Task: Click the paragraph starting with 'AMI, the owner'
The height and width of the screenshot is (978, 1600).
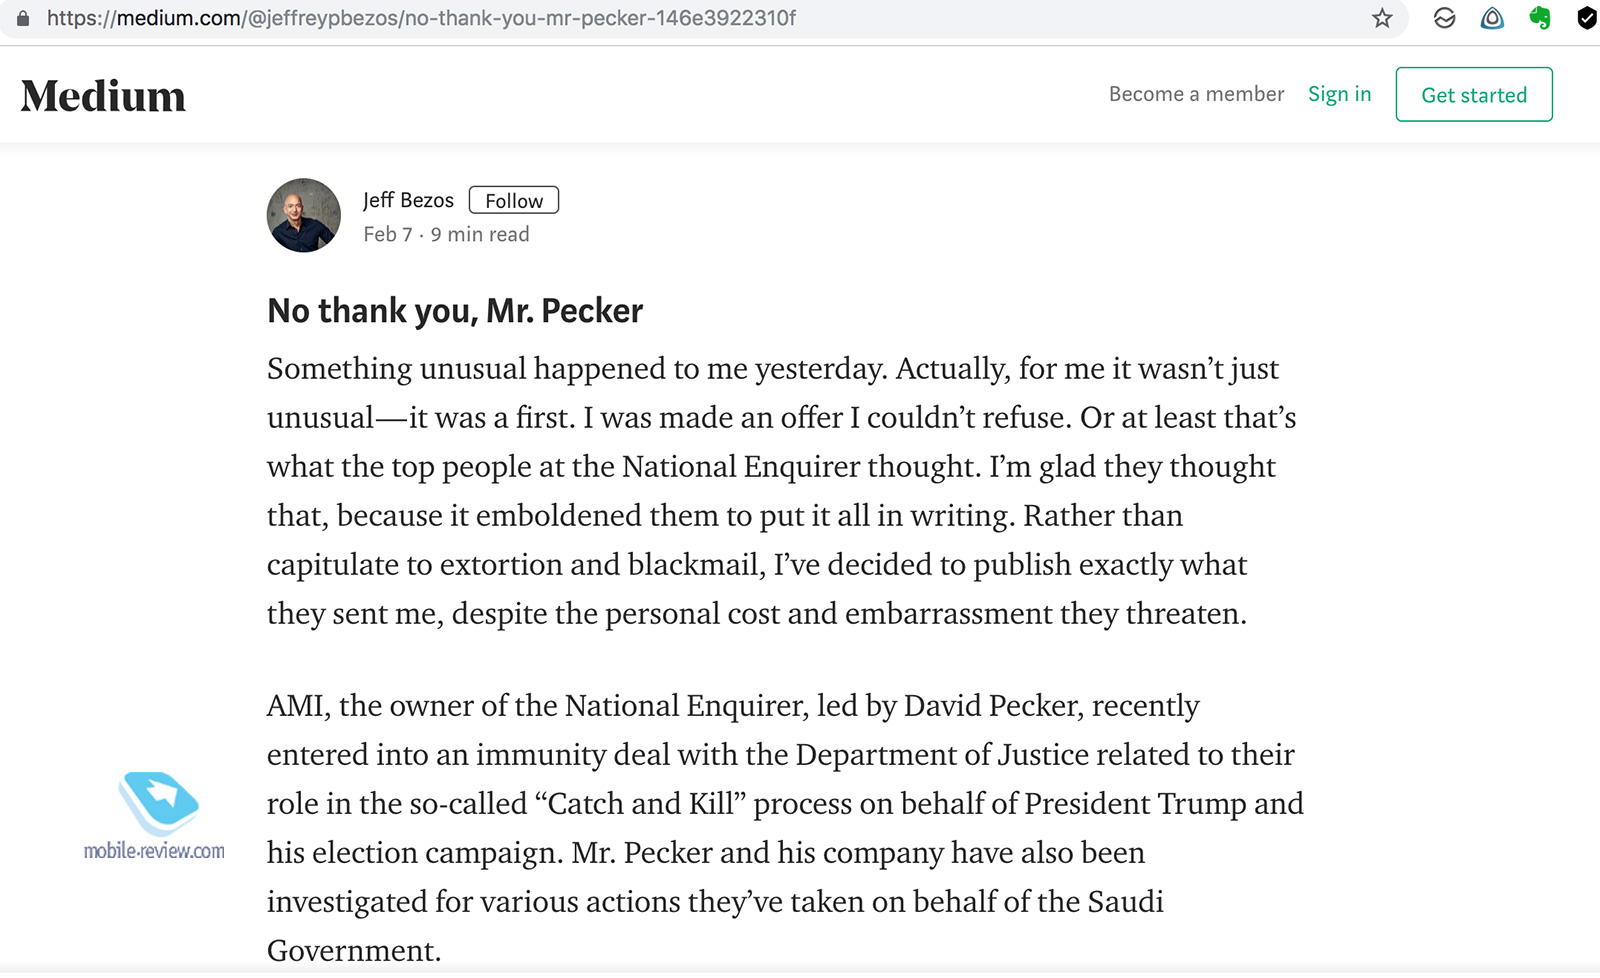Action: tap(785, 828)
